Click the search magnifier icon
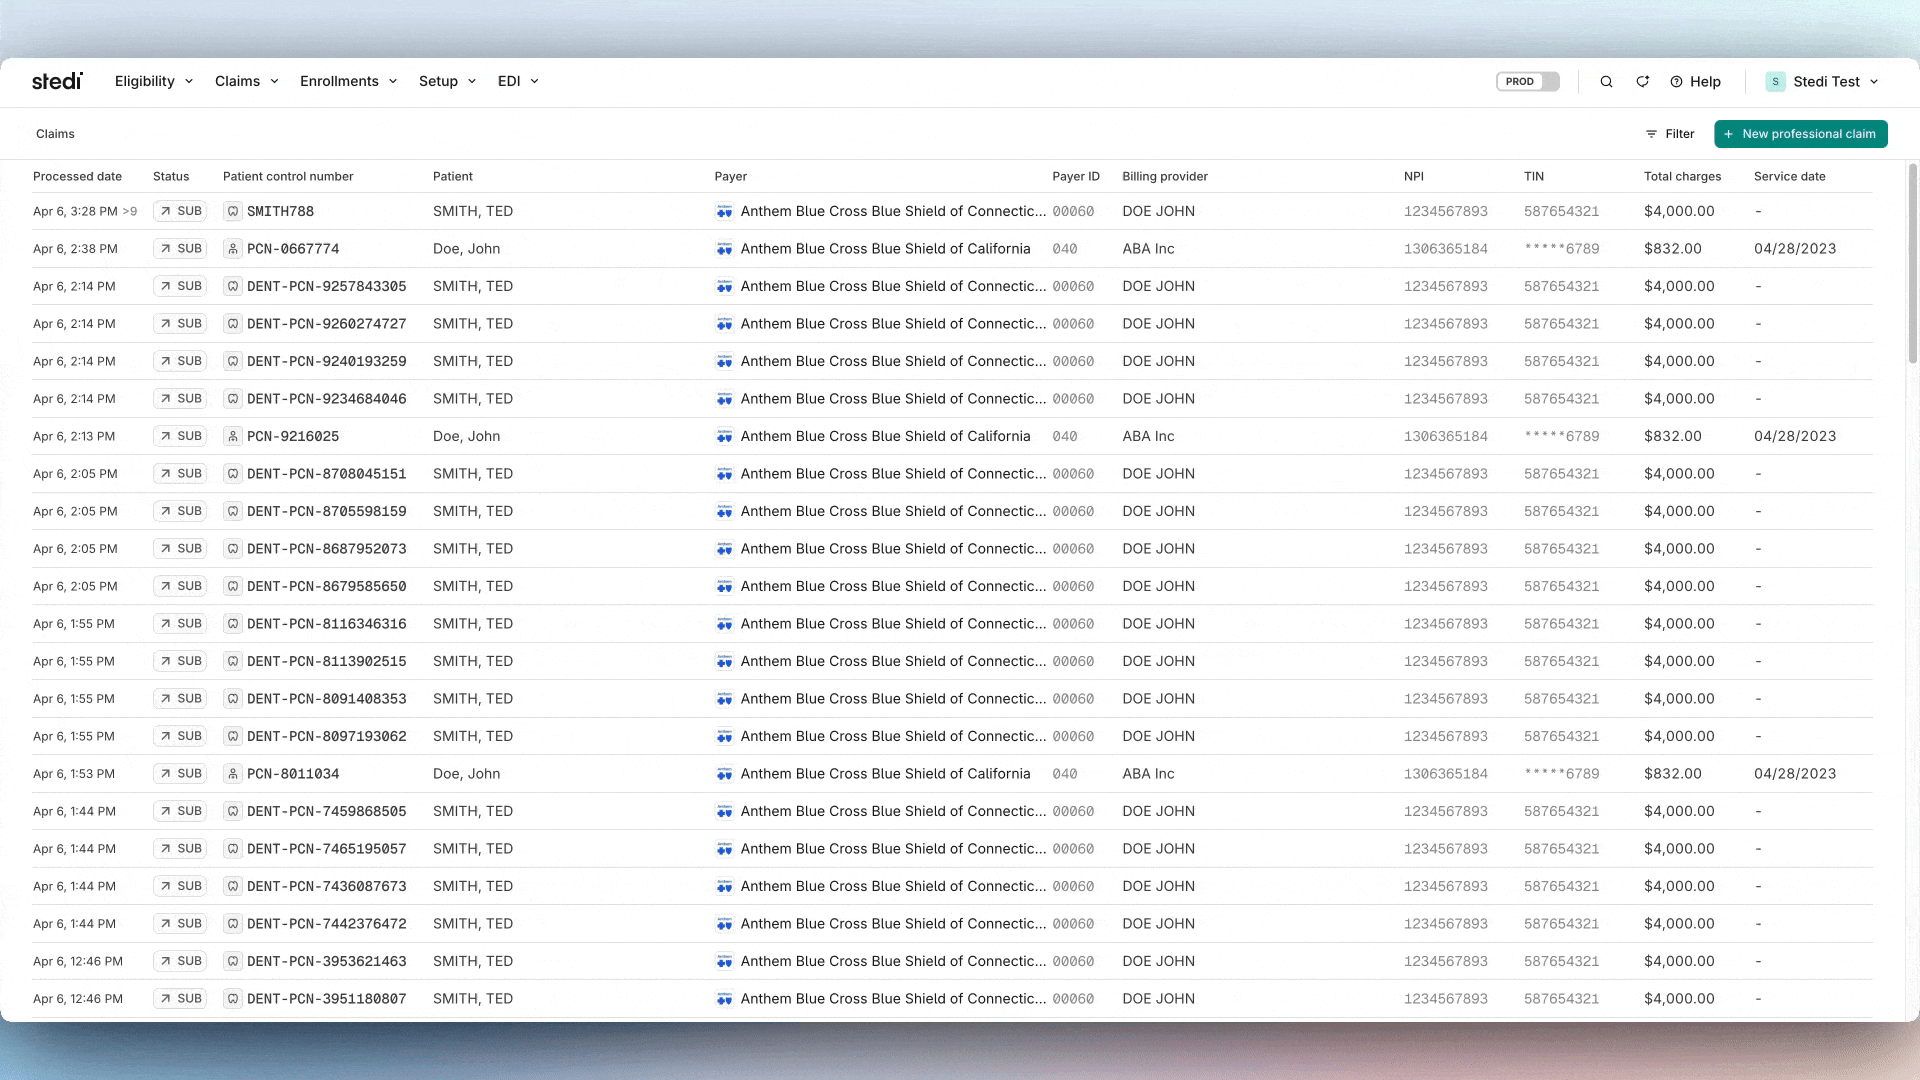 (x=1606, y=82)
